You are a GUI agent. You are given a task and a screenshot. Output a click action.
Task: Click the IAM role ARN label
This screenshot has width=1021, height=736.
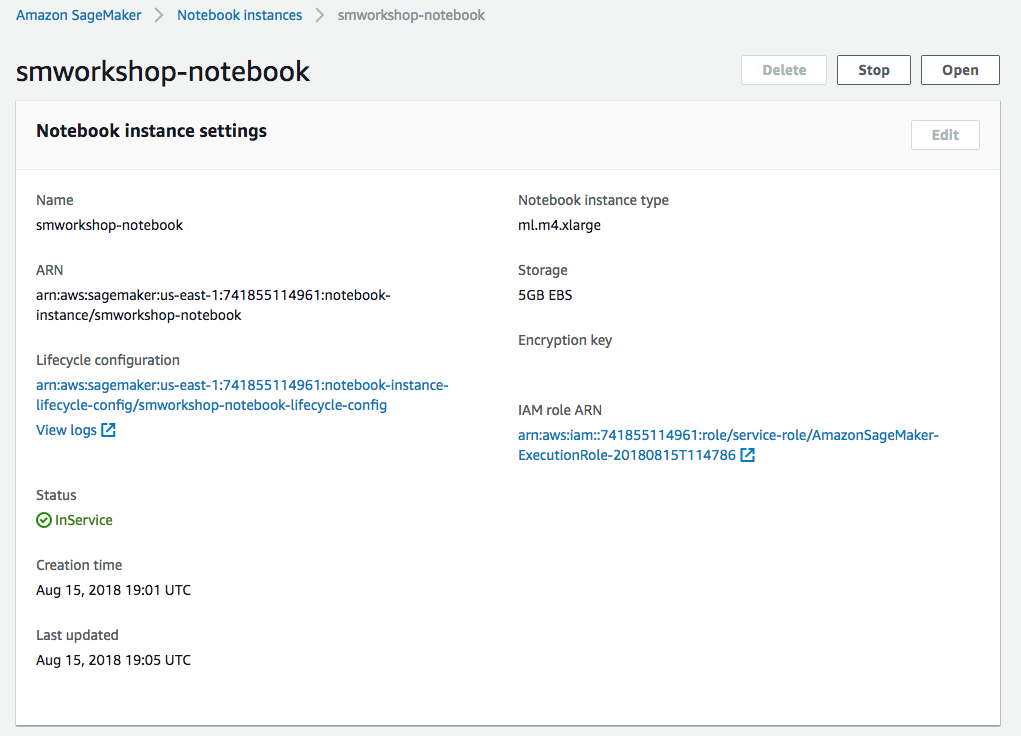coord(560,410)
